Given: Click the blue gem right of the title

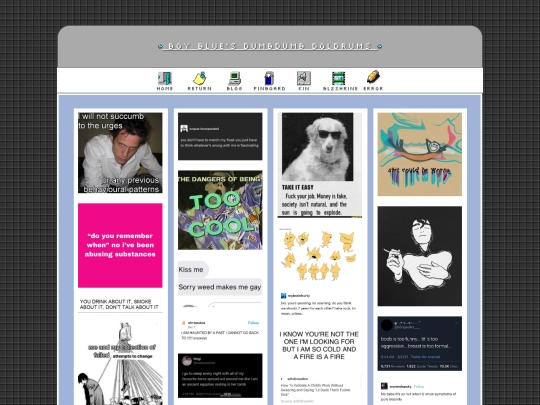Looking at the screenshot, I should coord(380,46).
